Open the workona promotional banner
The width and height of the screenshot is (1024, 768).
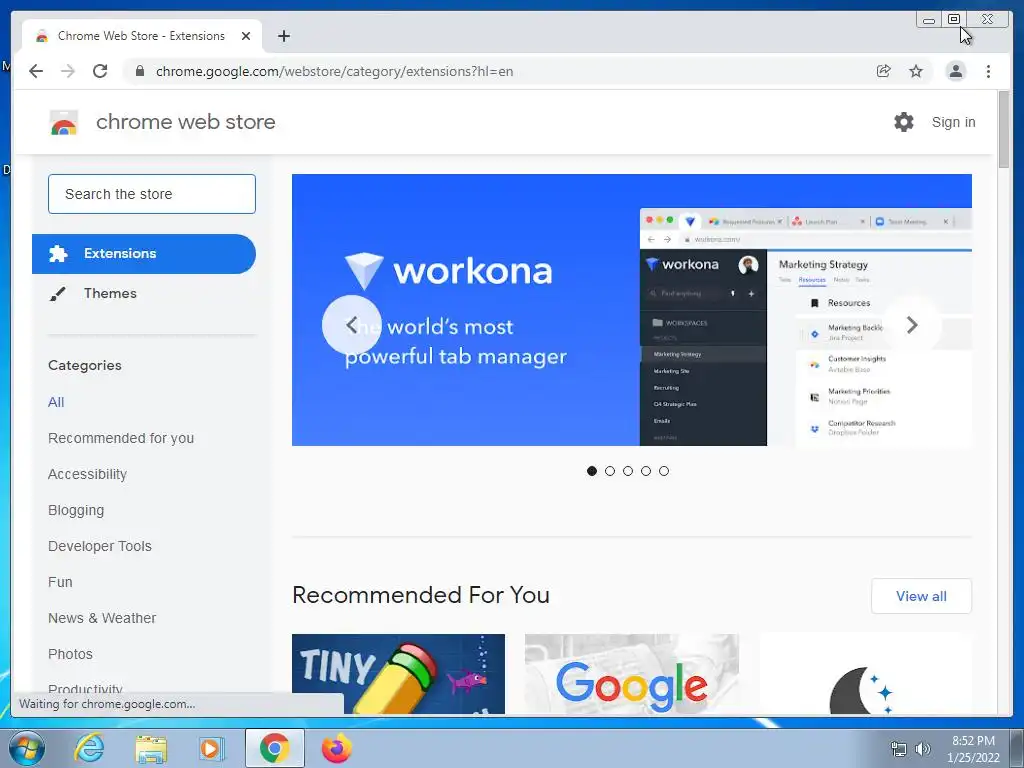632,310
